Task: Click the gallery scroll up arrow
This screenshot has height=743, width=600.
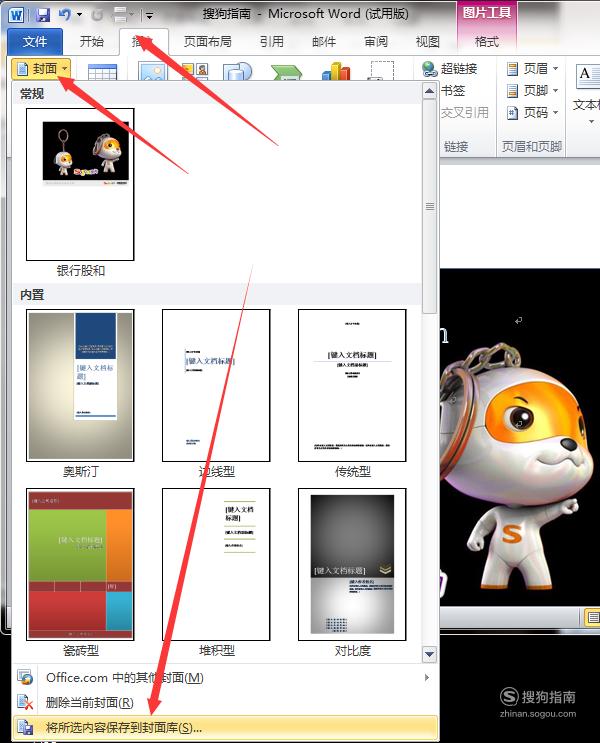Action: [x=429, y=91]
